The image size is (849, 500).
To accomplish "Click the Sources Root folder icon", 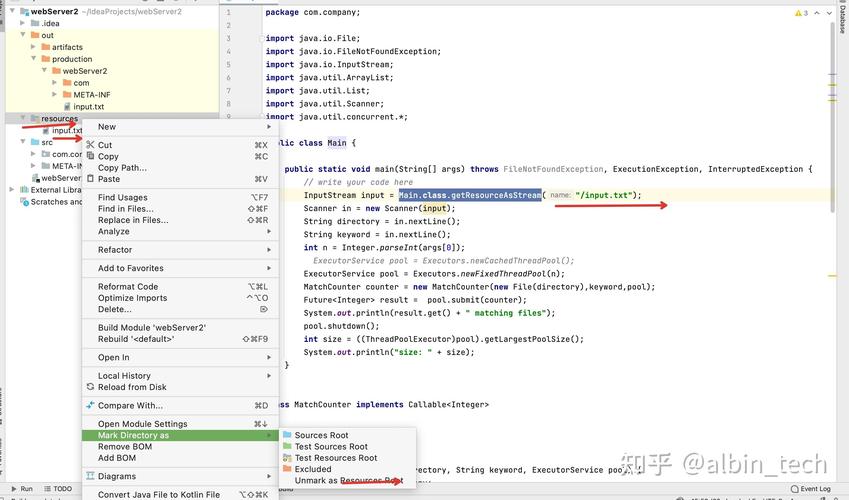I will pyautogui.click(x=287, y=434).
